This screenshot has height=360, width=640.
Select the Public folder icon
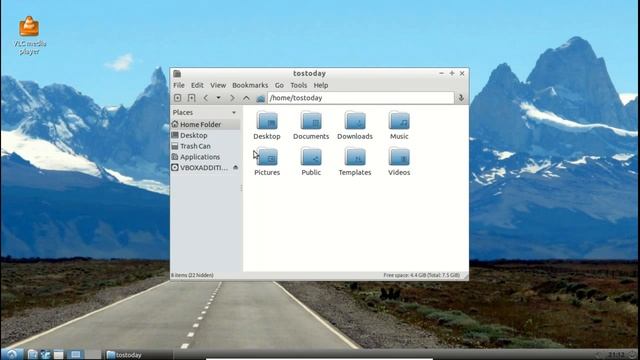coord(311,162)
